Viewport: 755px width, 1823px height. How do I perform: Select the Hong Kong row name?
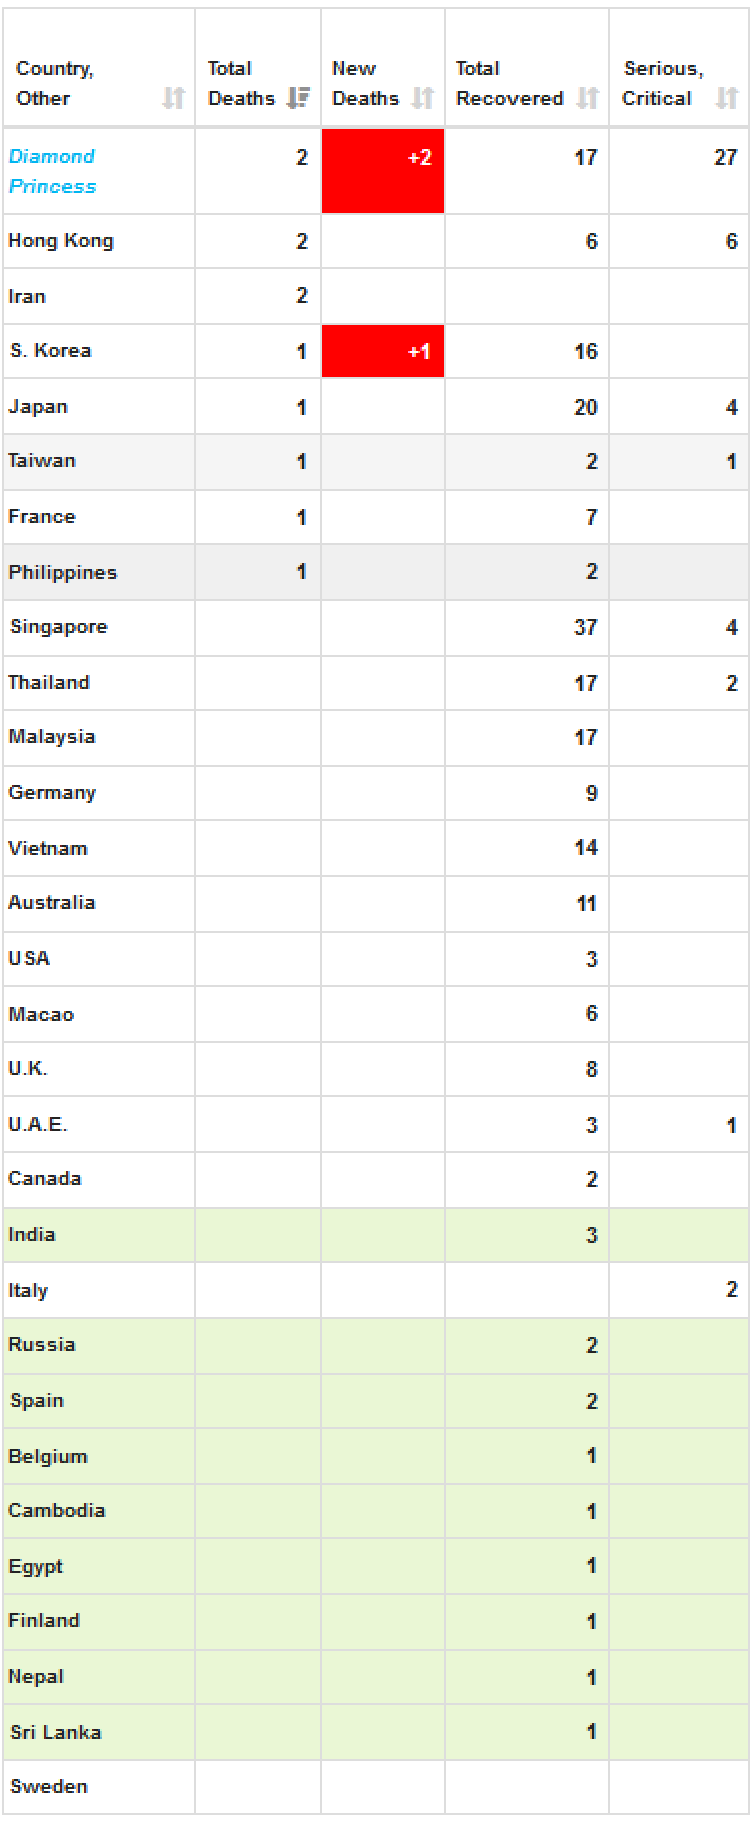pos(61,241)
